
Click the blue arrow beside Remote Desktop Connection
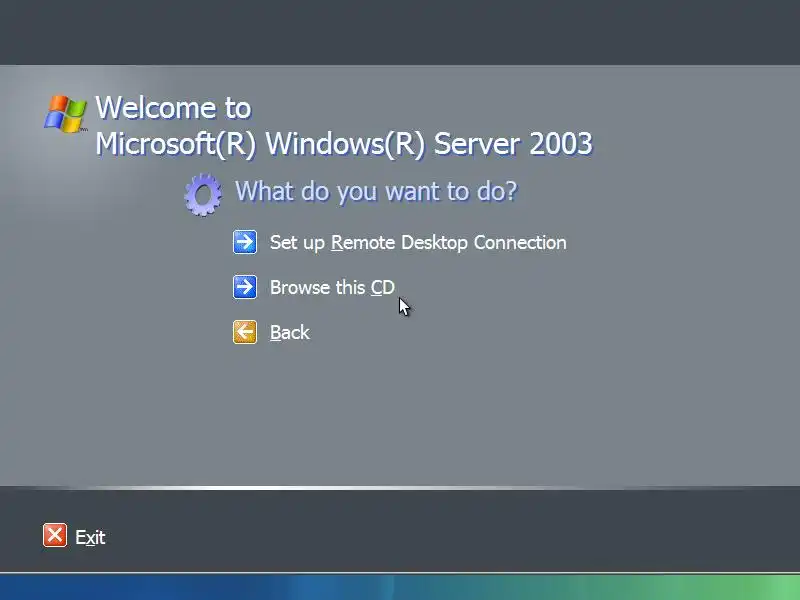245,242
